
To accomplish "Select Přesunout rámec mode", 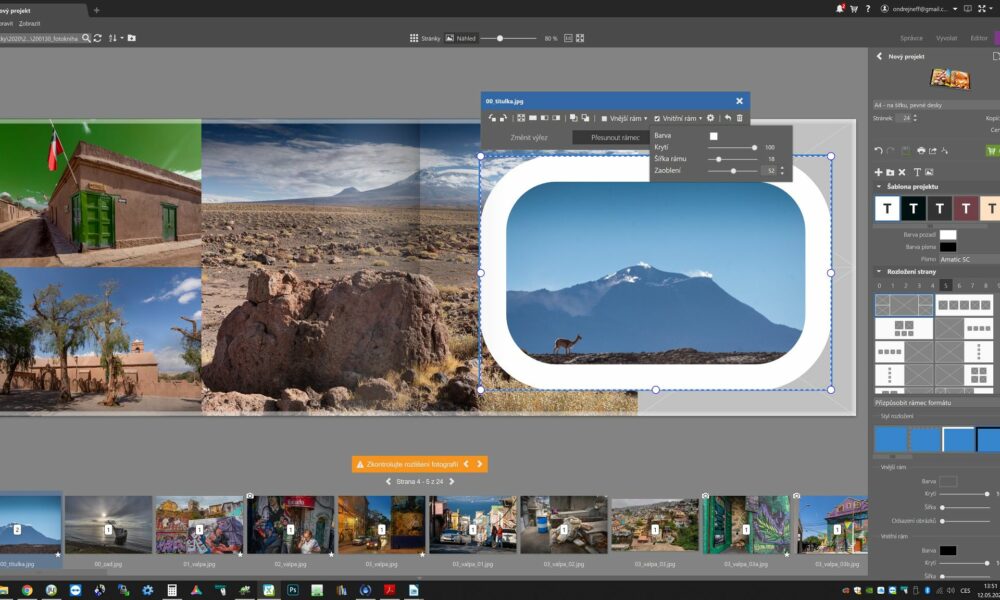I will (611, 138).
